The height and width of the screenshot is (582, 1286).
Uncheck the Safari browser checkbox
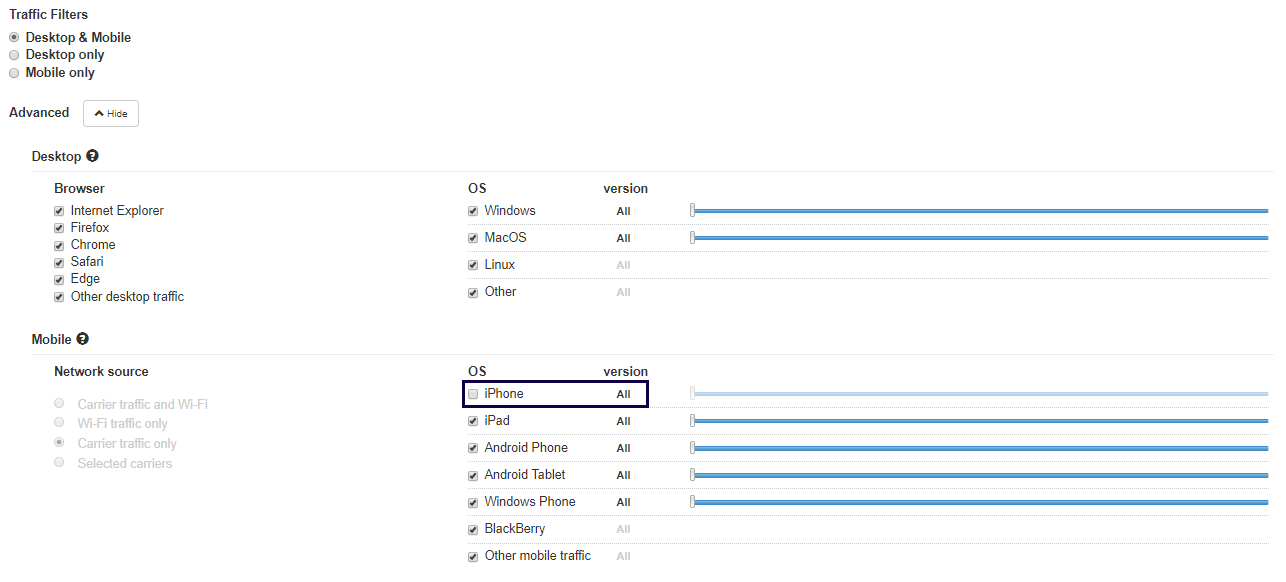pos(59,262)
